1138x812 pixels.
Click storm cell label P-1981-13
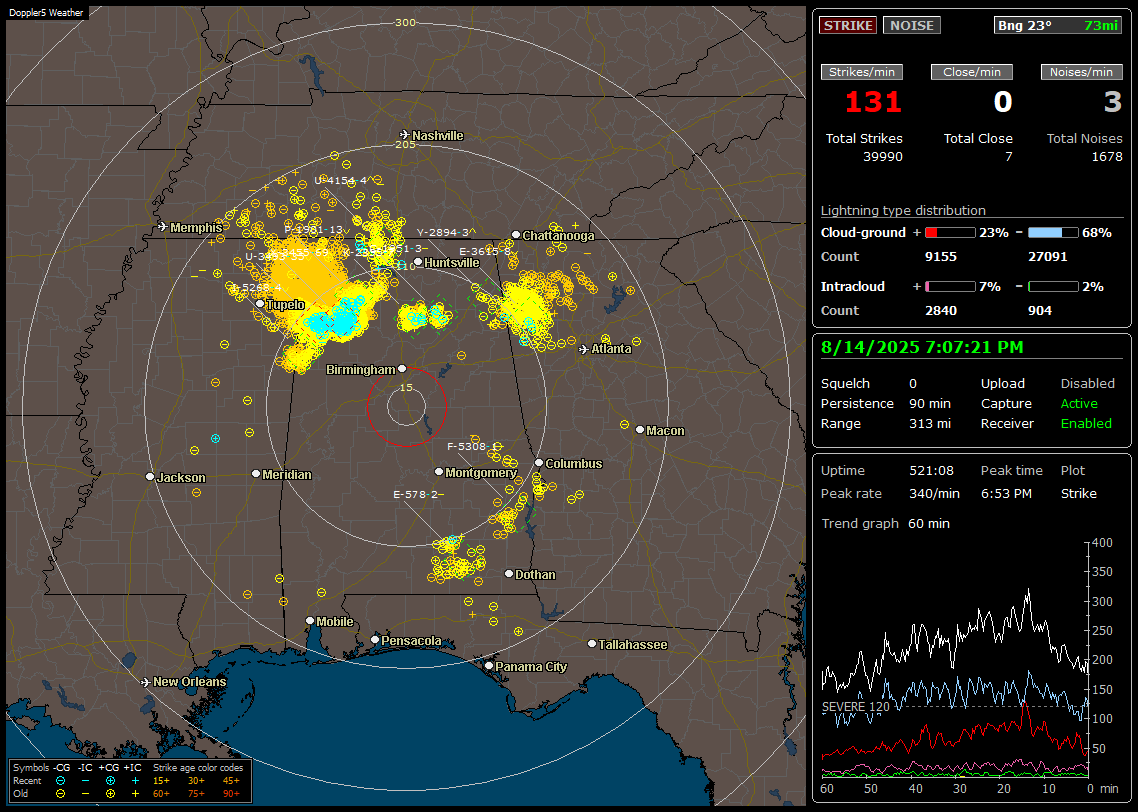point(314,229)
